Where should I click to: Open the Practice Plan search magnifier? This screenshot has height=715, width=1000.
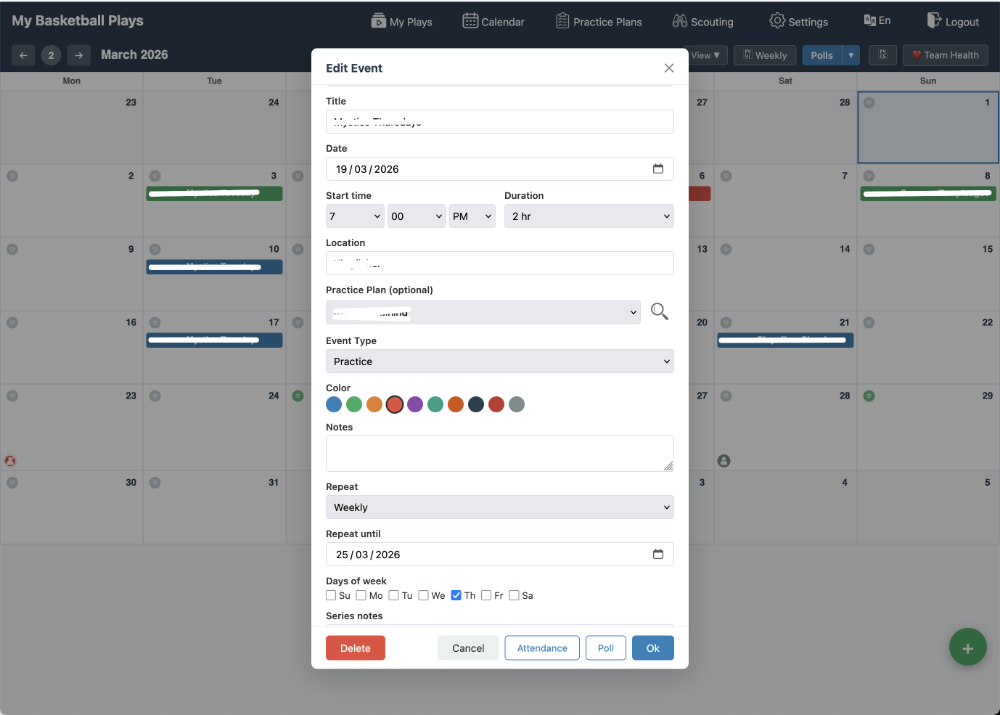[x=659, y=311]
